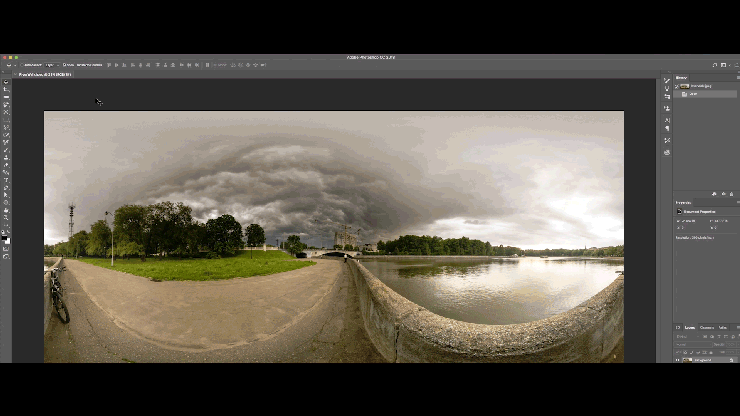Select the Crop tool
740x416 pixels.
point(6,112)
